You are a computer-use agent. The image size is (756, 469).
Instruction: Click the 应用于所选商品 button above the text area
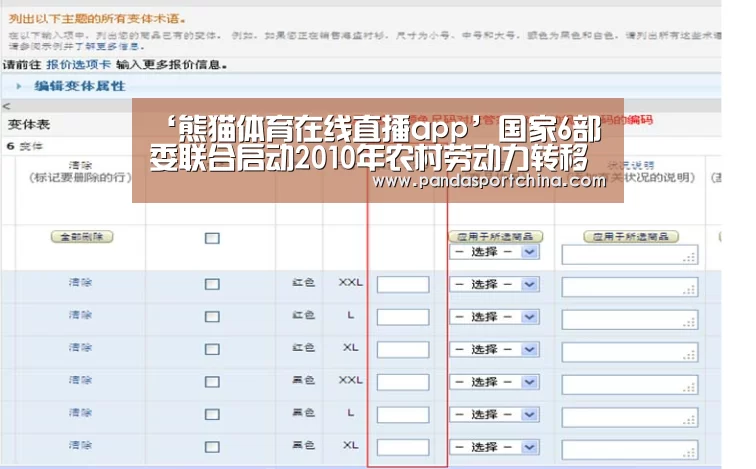pyautogui.click(x=631, y=236)
